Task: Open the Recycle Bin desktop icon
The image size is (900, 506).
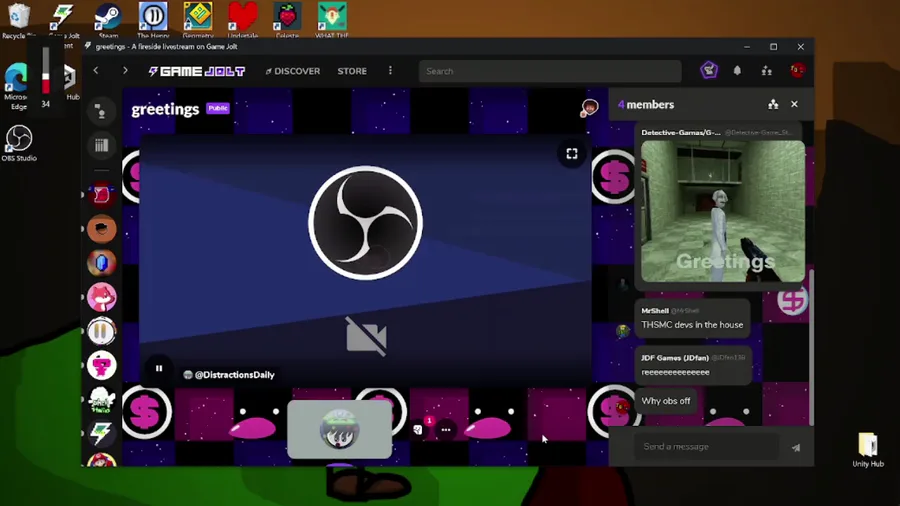Action: (18, 20)
